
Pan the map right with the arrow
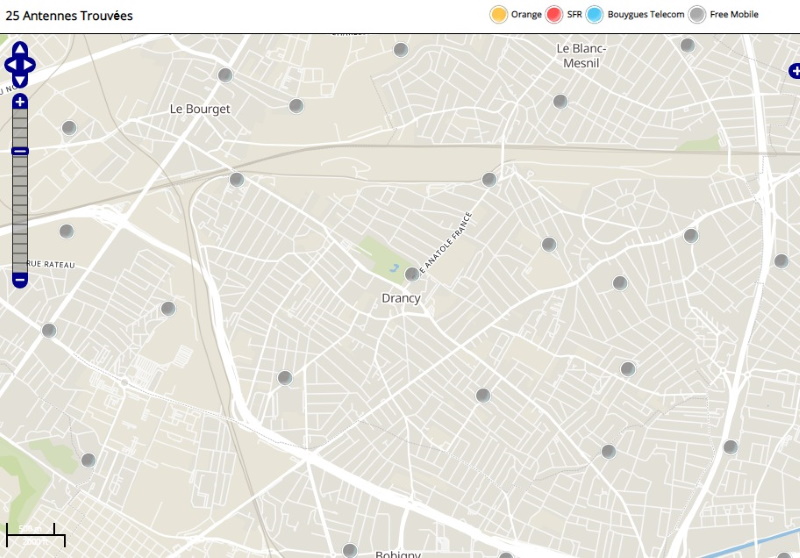point(31,65)
